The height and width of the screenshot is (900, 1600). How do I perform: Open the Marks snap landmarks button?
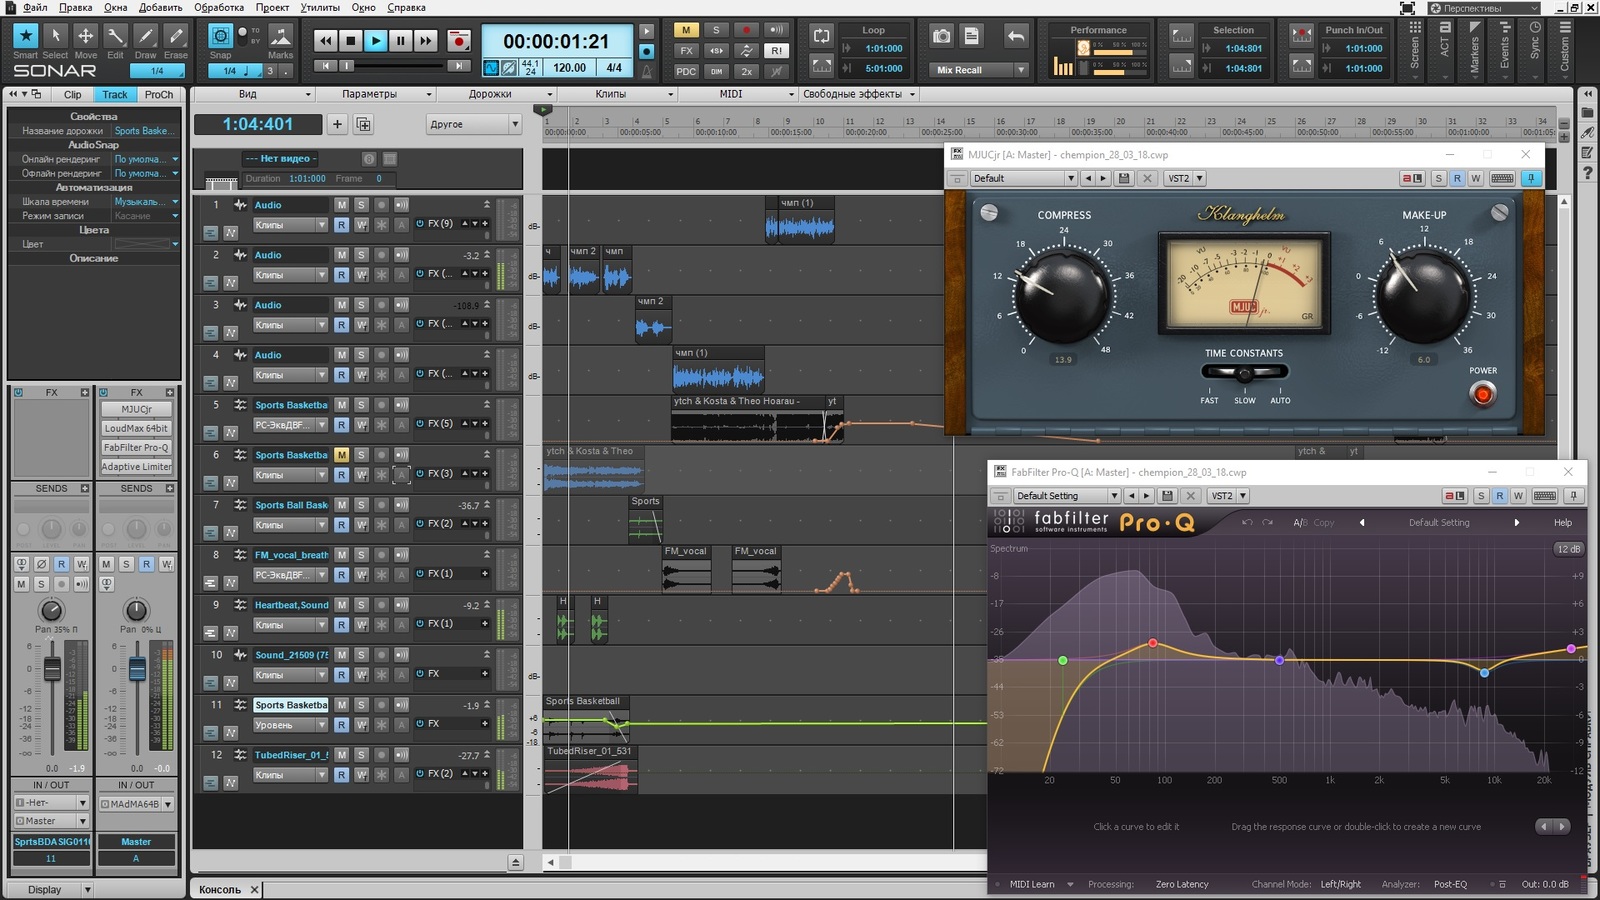pyautogui.click(x=281, y=36)
